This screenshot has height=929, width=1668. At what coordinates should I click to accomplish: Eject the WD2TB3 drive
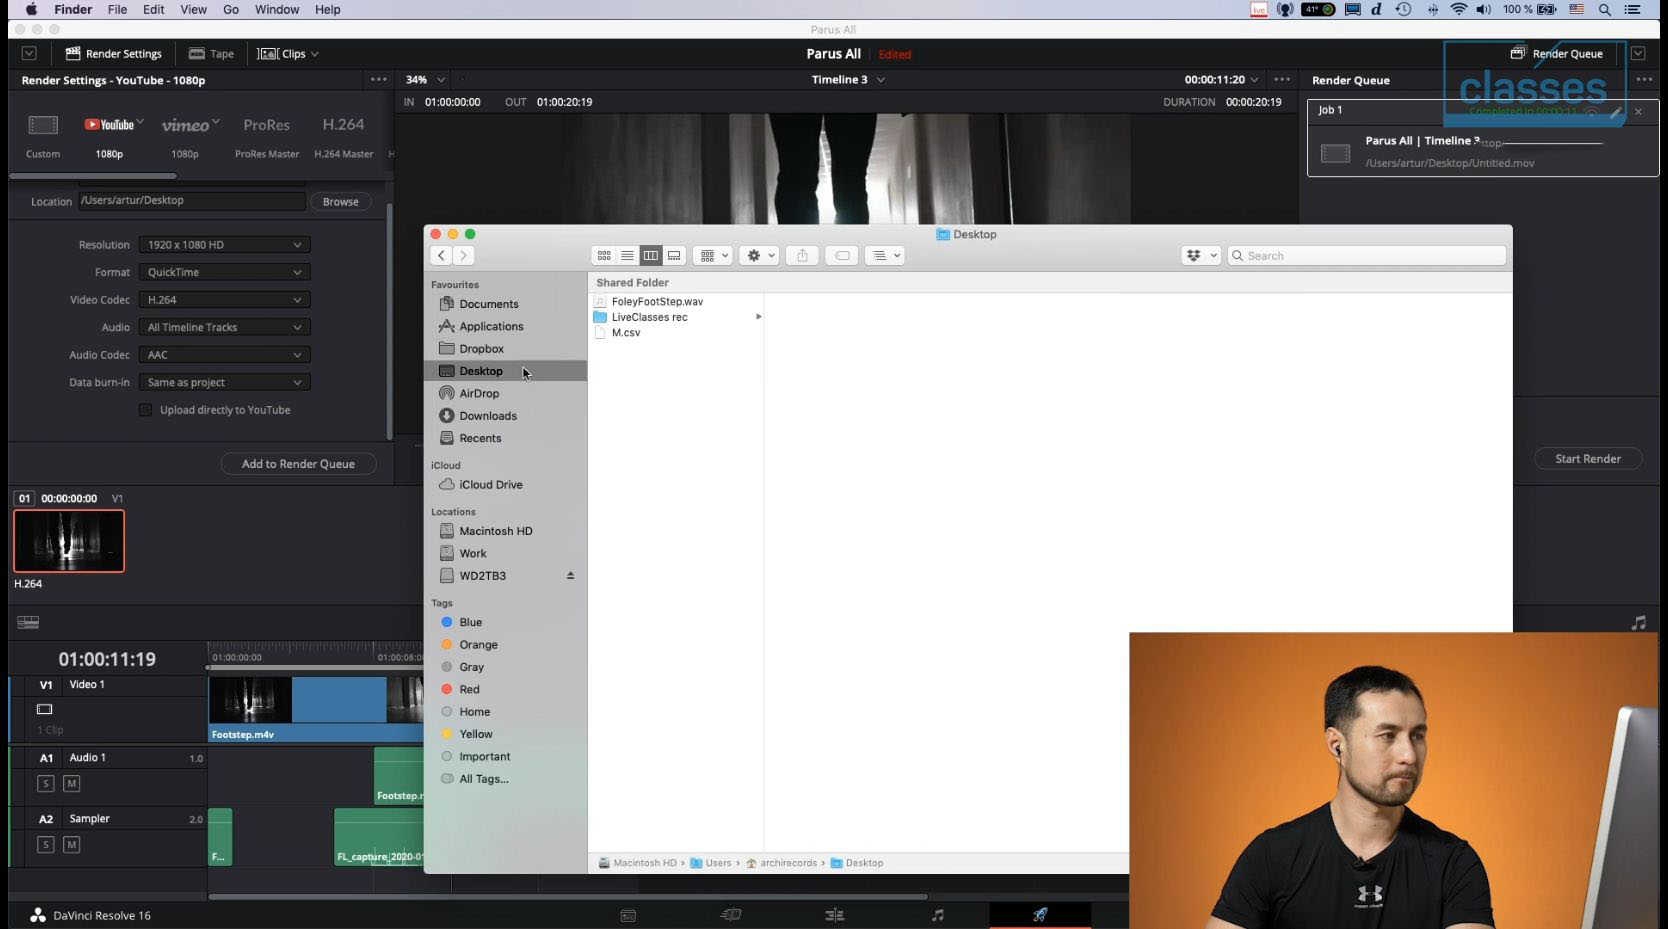tap(570, 576)
